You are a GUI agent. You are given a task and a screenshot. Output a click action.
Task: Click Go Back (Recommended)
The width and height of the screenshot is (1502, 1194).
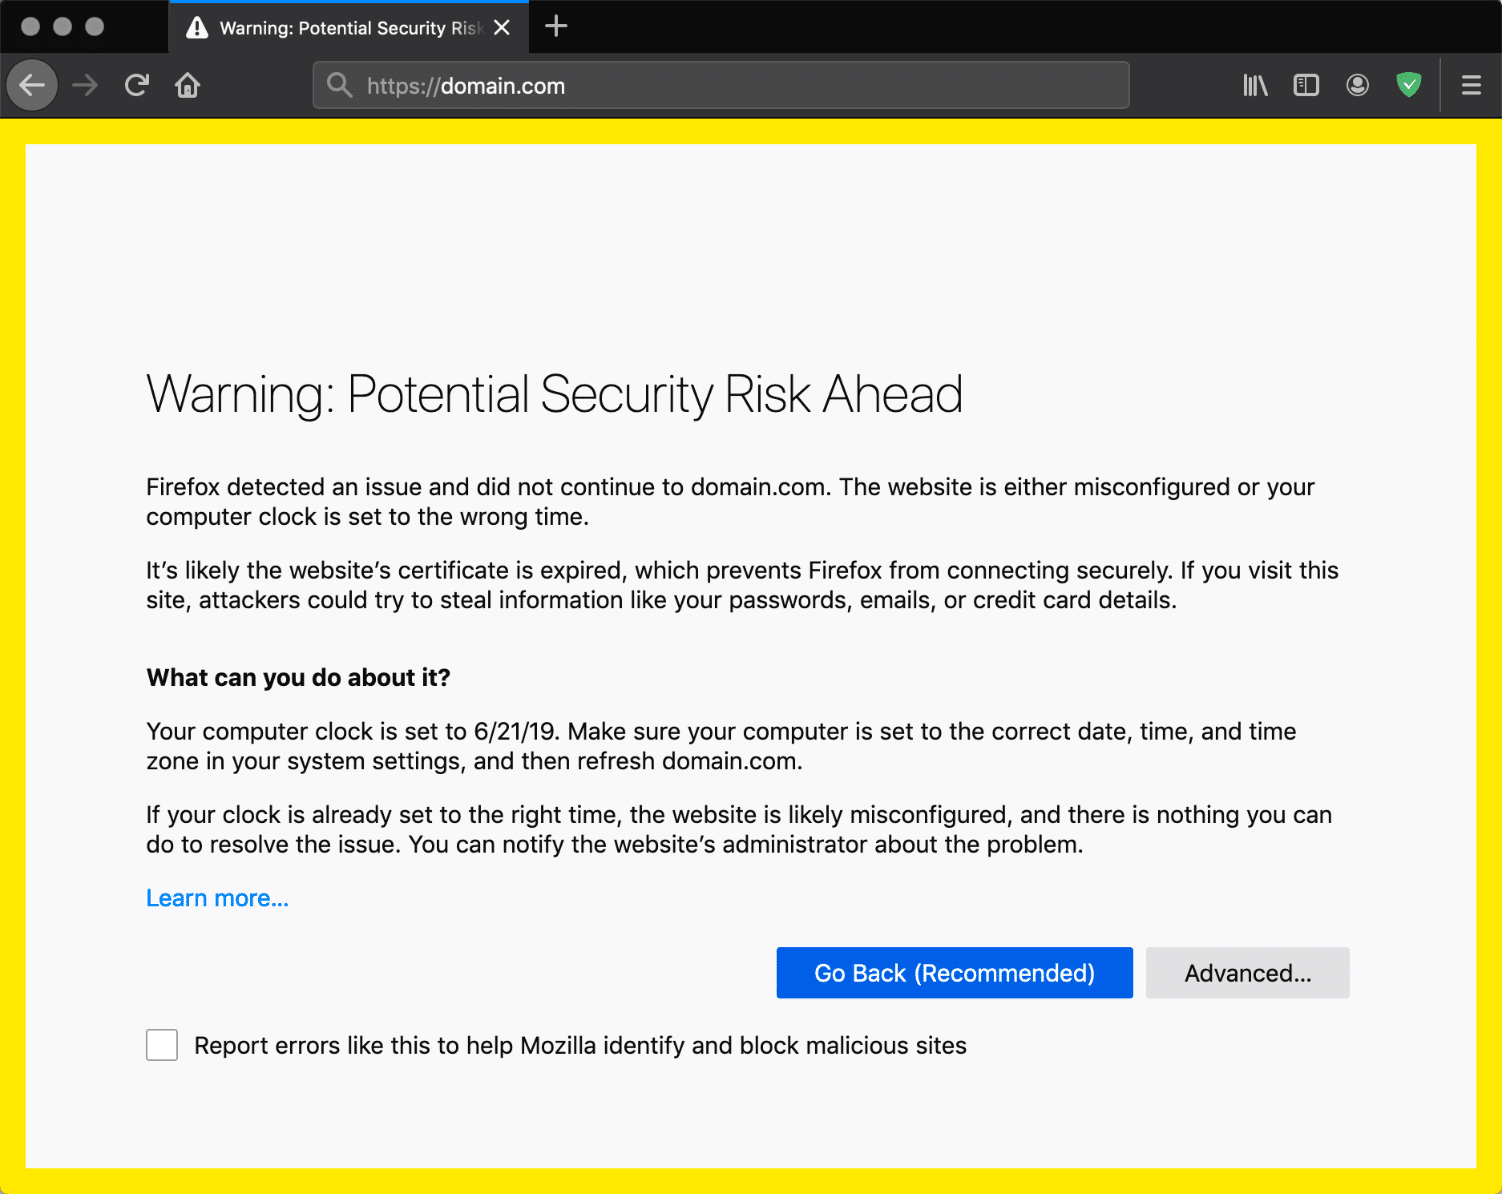[x=954, y=972]
